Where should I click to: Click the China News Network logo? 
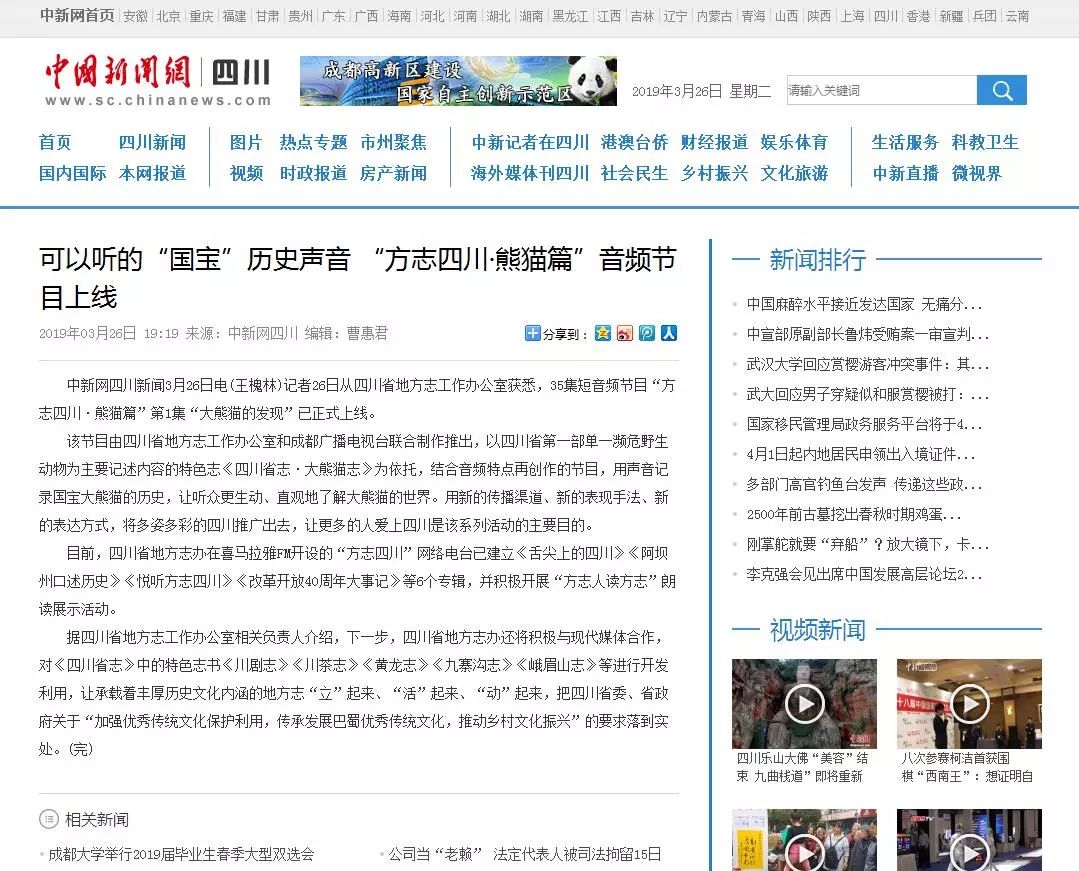[119, 73]
